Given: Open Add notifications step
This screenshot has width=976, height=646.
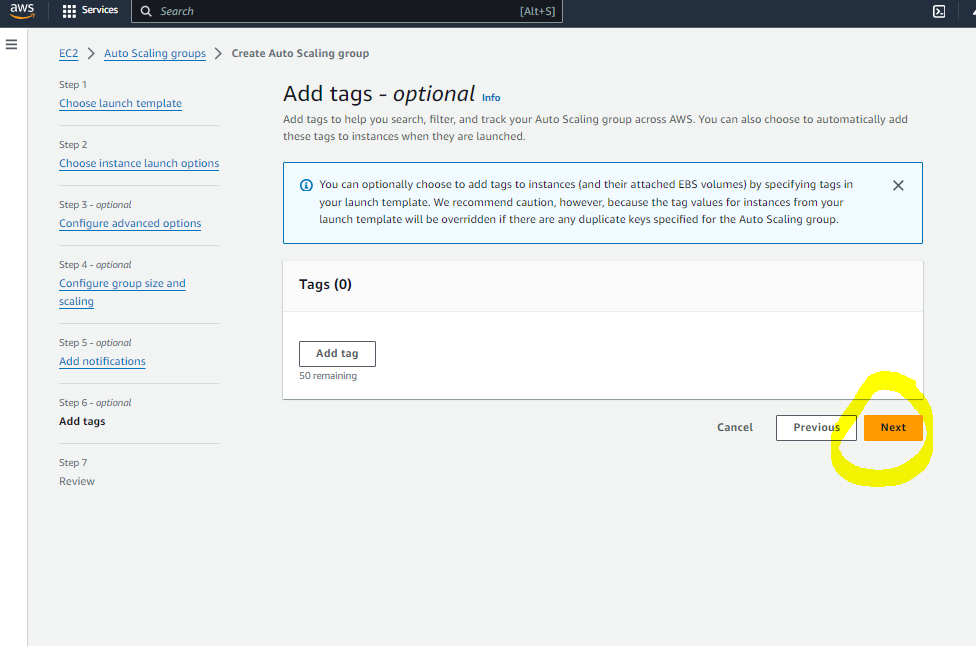Looking at the screenshot, I should (x=102, y=361).
